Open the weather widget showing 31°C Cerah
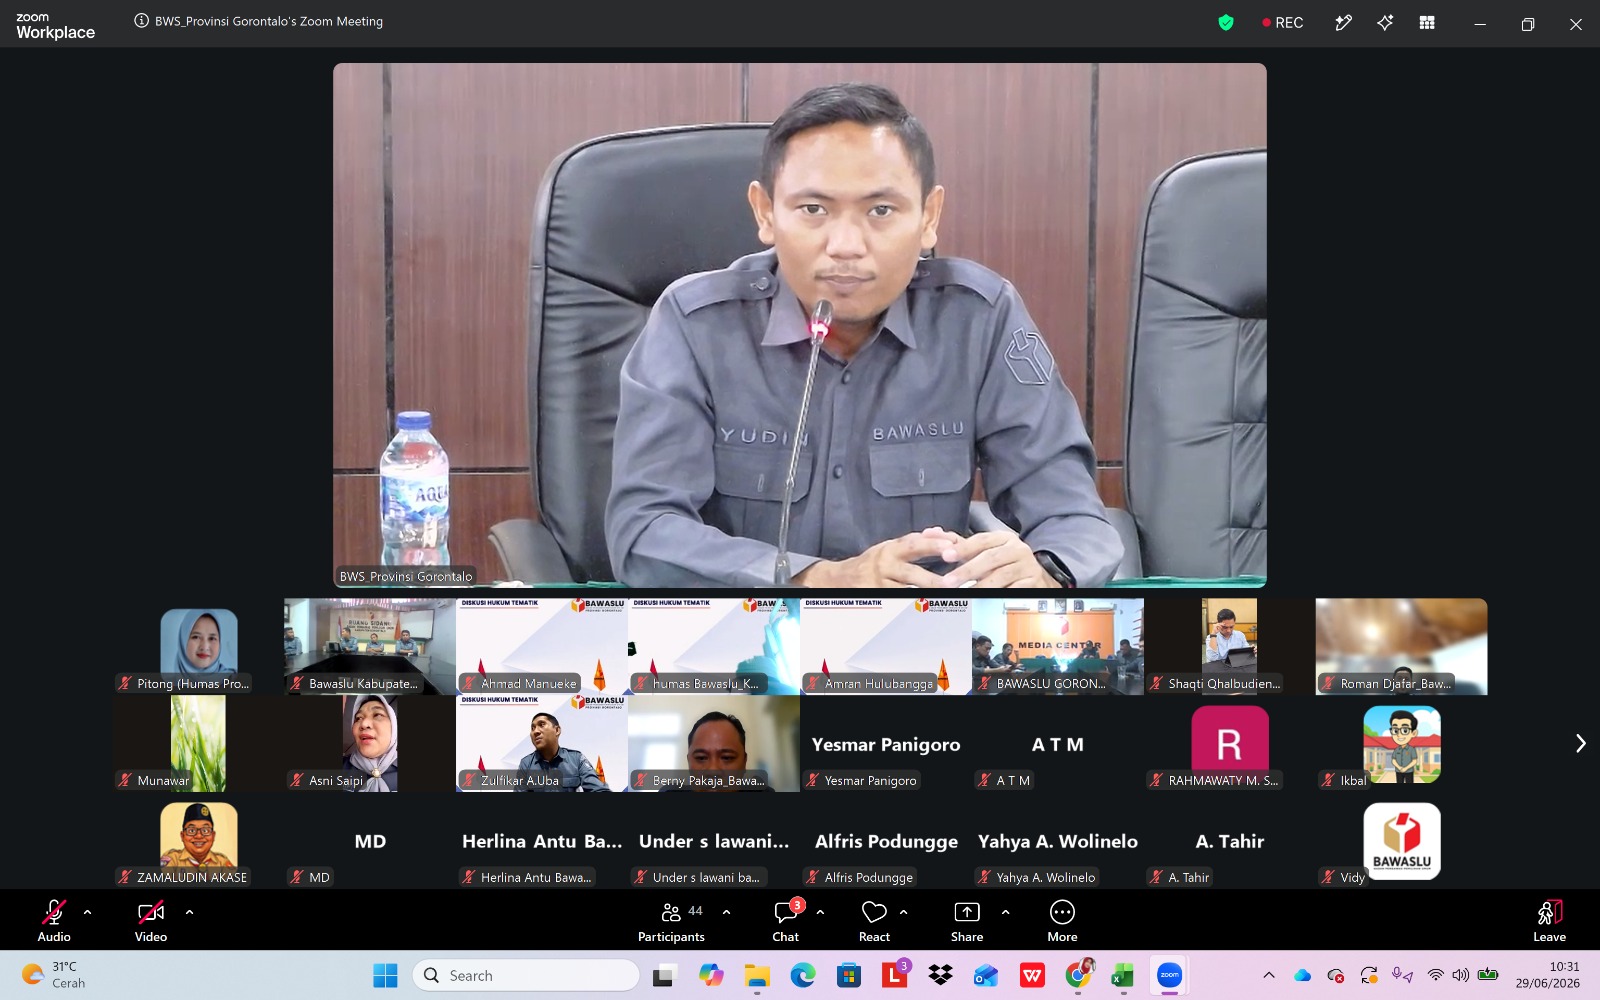The width and height of the screenshot is (1600, 1000). coord(55,975)
